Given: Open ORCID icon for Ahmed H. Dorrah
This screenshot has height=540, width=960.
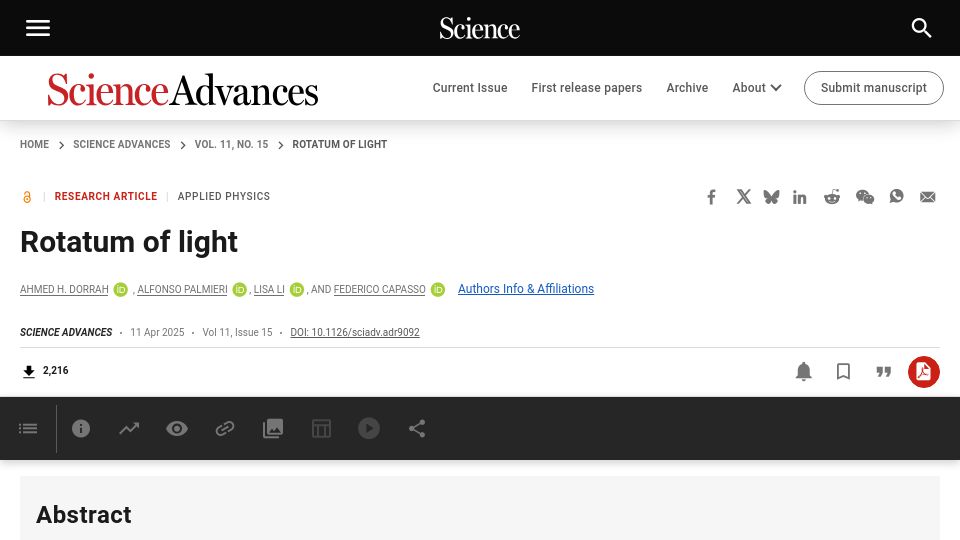Looking at the screenshot, I should pos(121,290).
